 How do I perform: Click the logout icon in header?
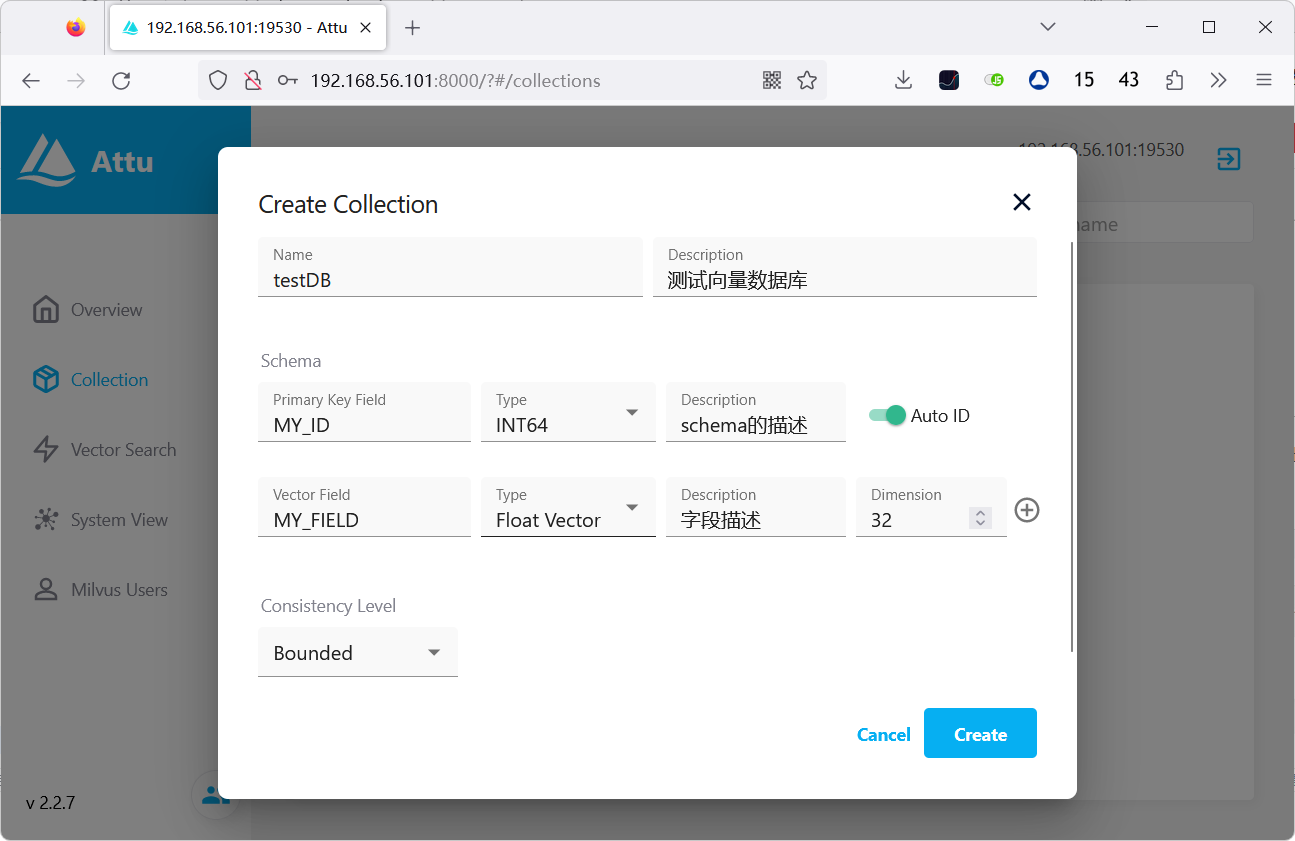[x=1228, y=158]
